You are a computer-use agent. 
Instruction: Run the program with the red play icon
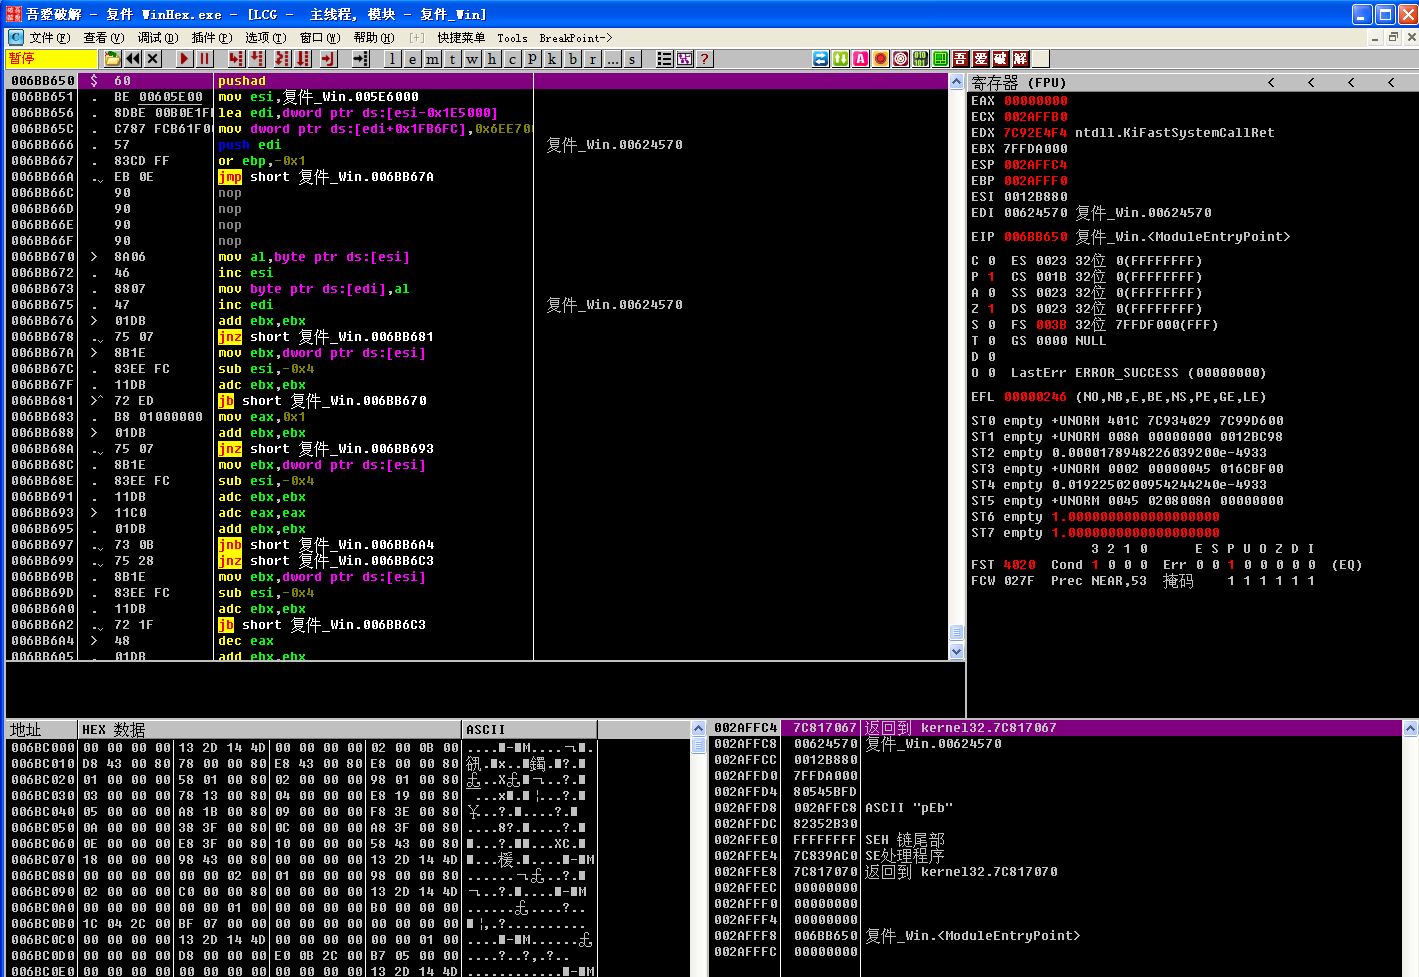pos(184,59)
